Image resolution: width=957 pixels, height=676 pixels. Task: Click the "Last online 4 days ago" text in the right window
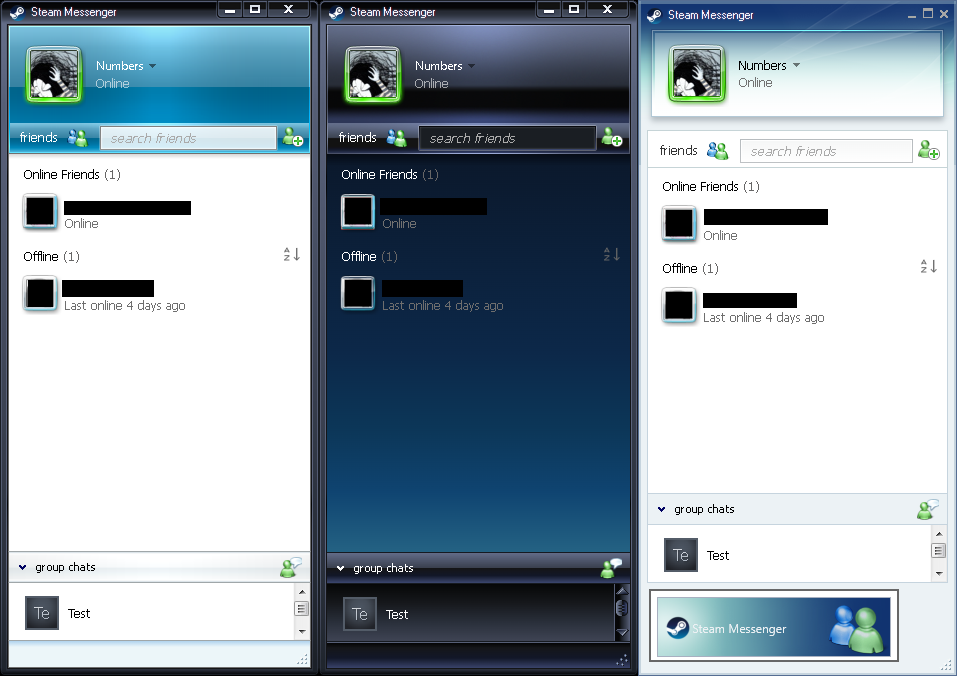(x=764, y=317)
